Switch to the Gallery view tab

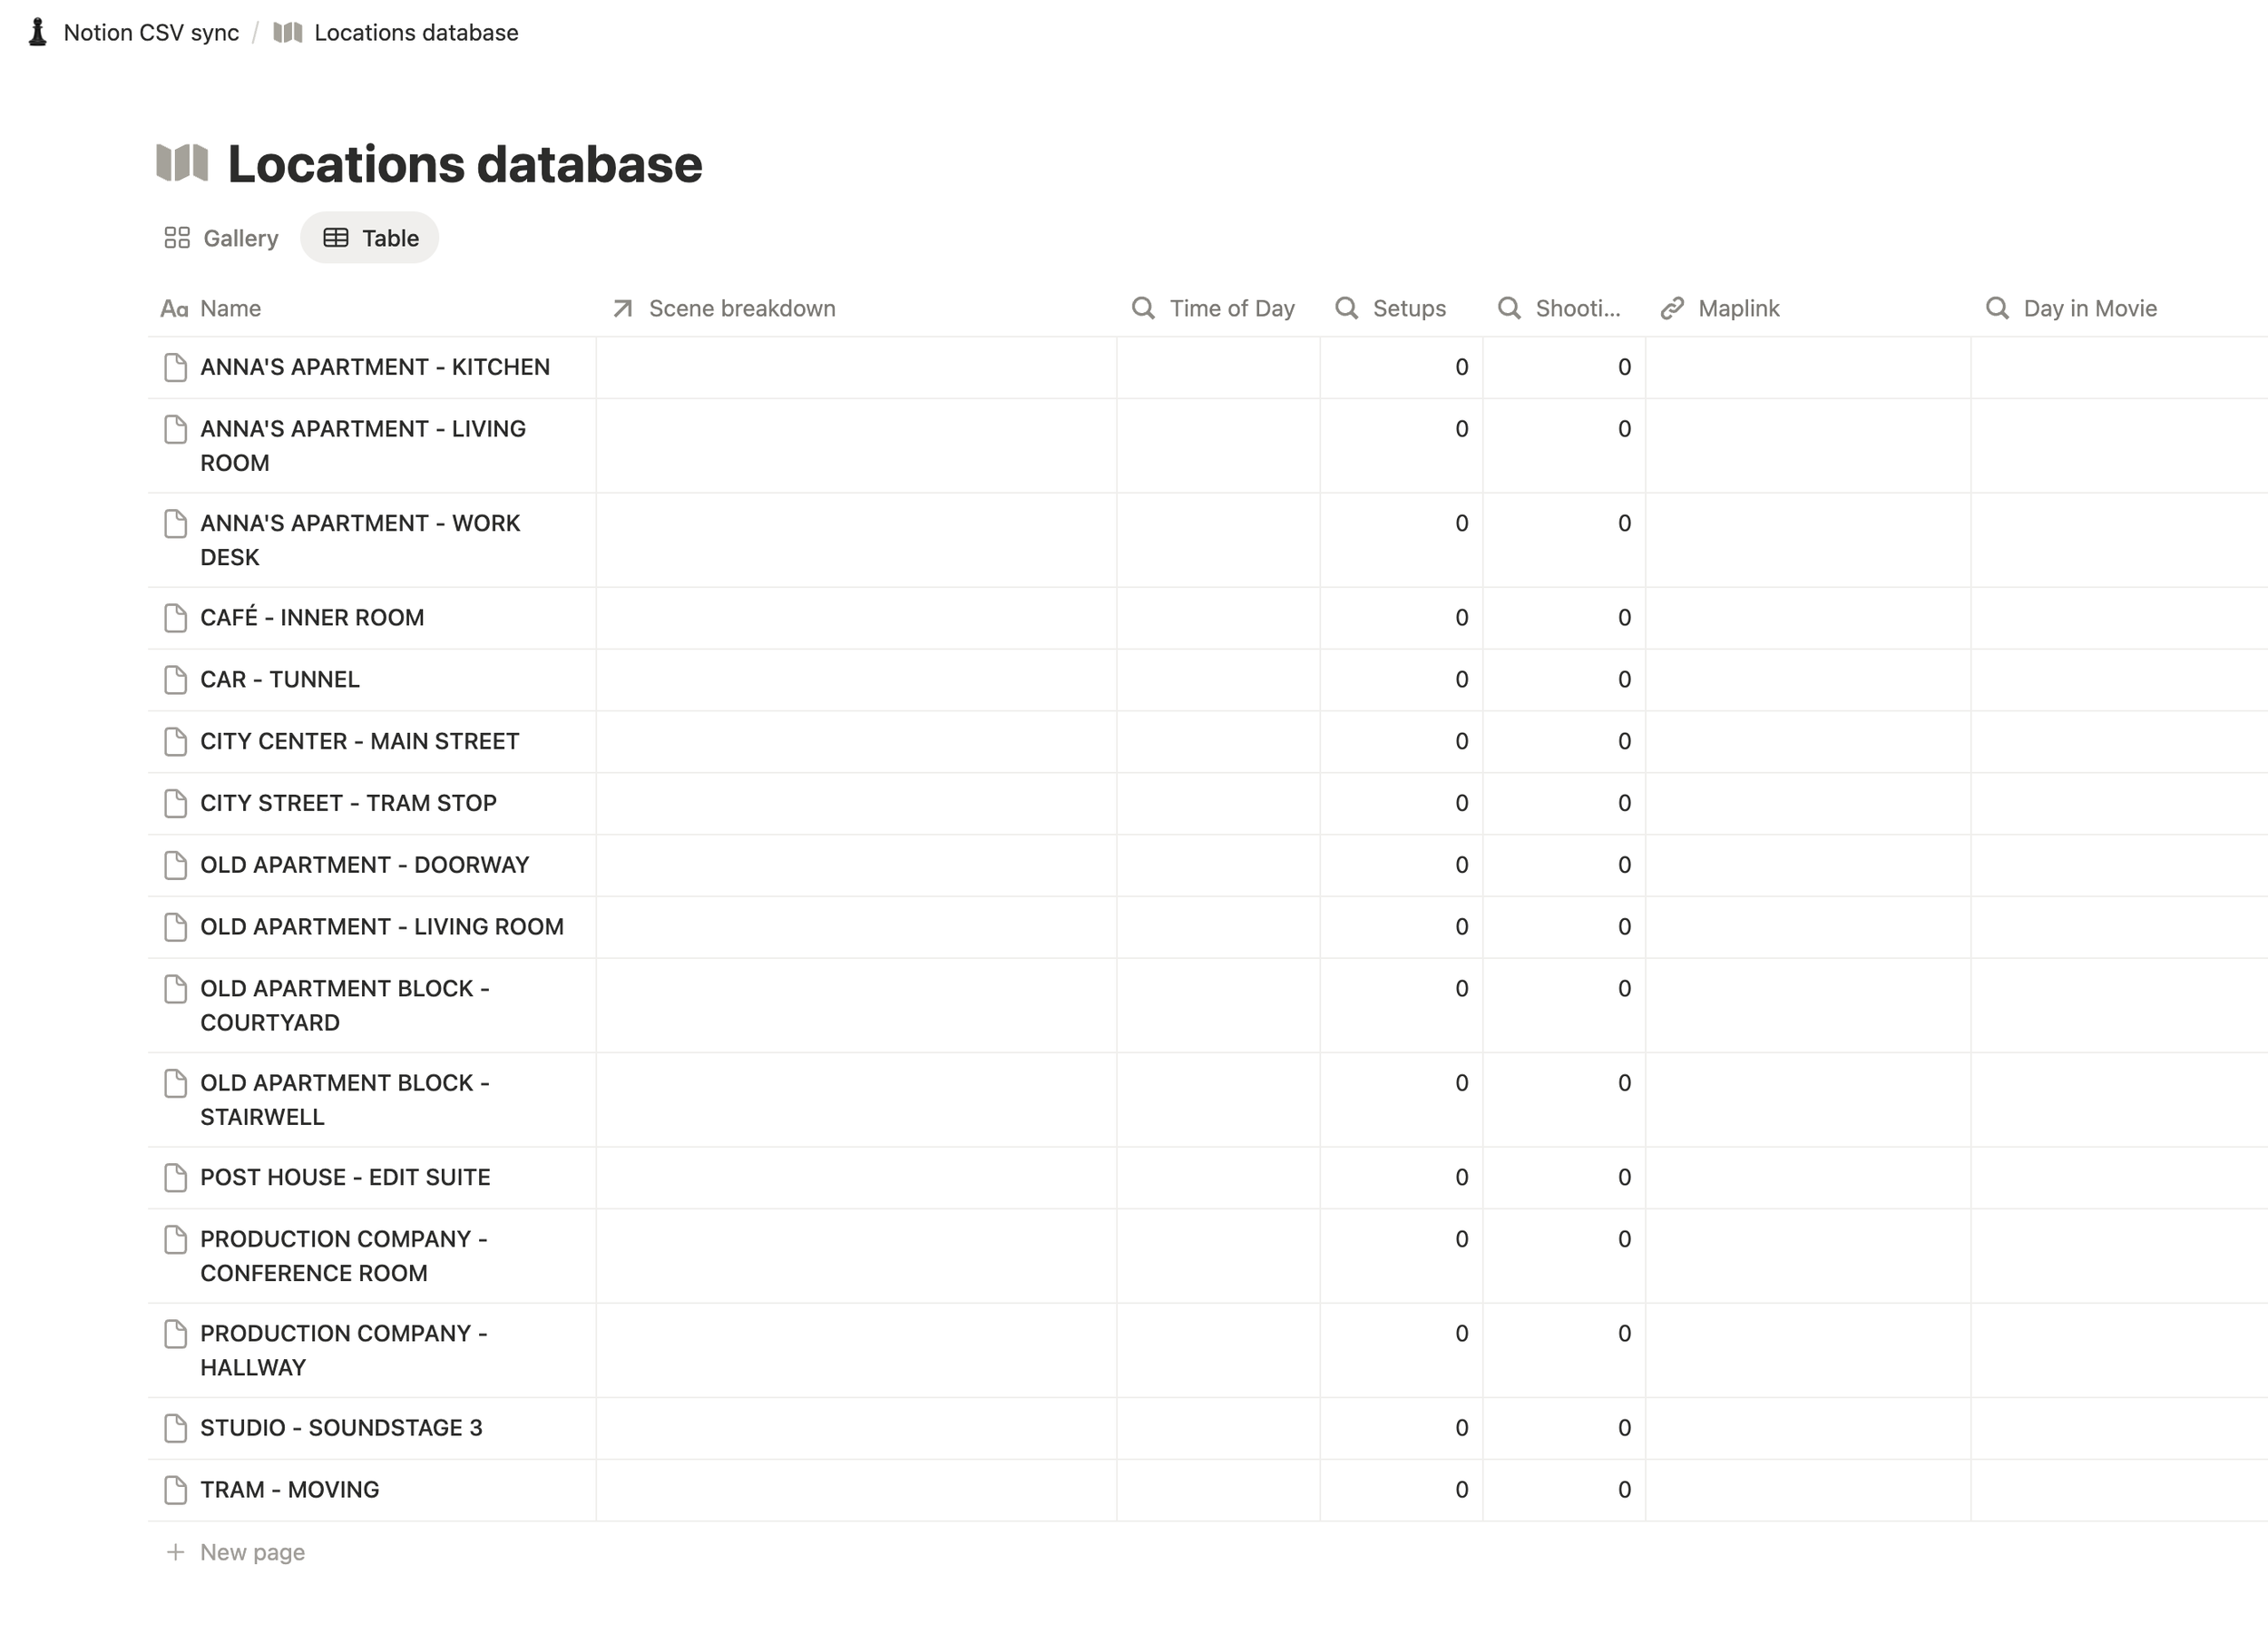coord(221,238)
